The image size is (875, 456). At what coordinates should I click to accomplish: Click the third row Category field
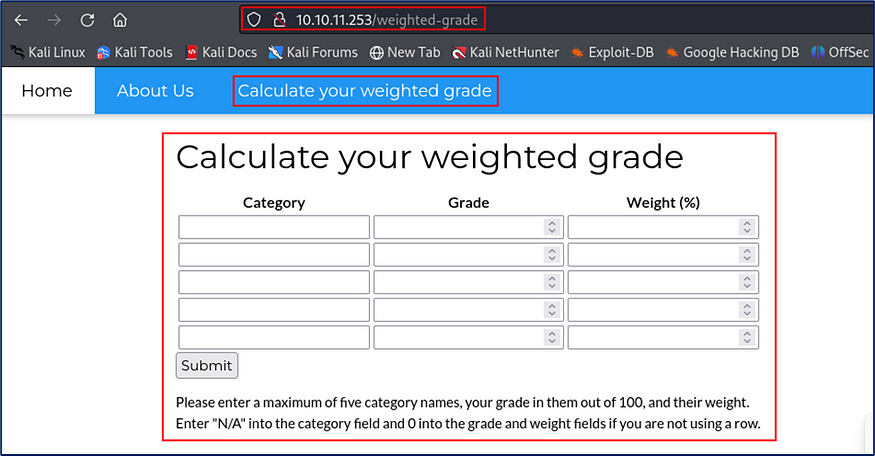[274, 282]
